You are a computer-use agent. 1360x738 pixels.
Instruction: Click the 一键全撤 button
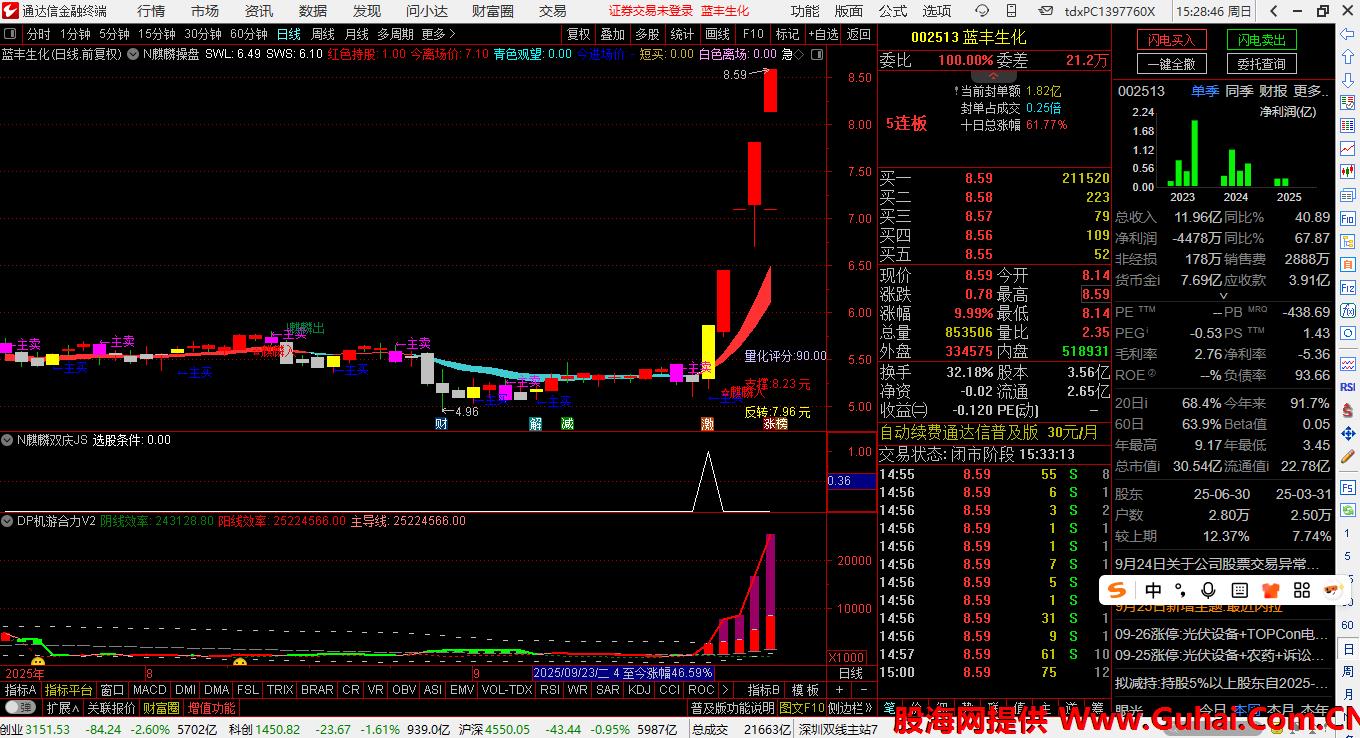coord(1172,64)
